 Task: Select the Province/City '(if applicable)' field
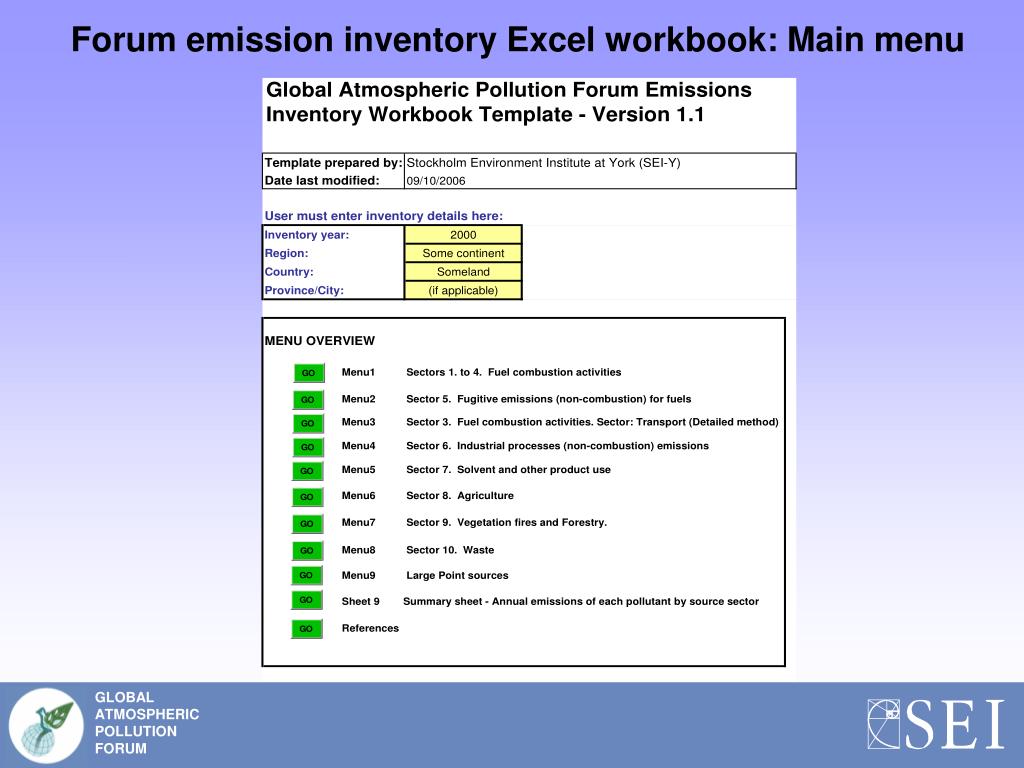tap(463, 291)
